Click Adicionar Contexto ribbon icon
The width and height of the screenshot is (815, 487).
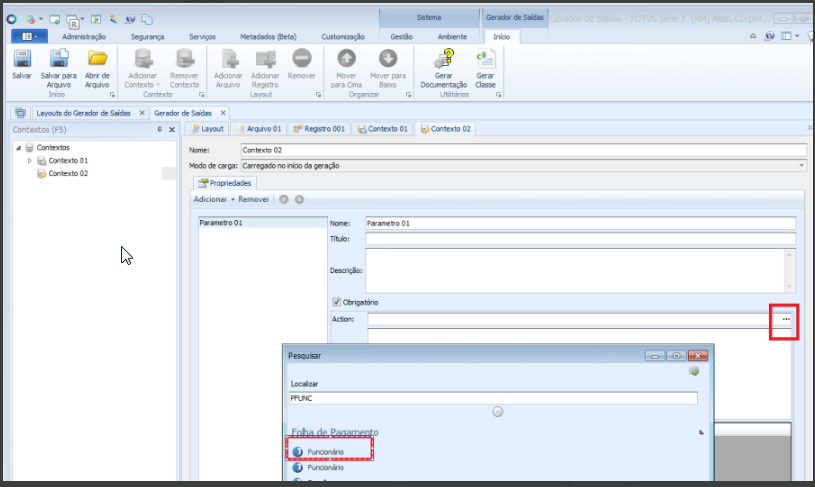pos(142,59)
